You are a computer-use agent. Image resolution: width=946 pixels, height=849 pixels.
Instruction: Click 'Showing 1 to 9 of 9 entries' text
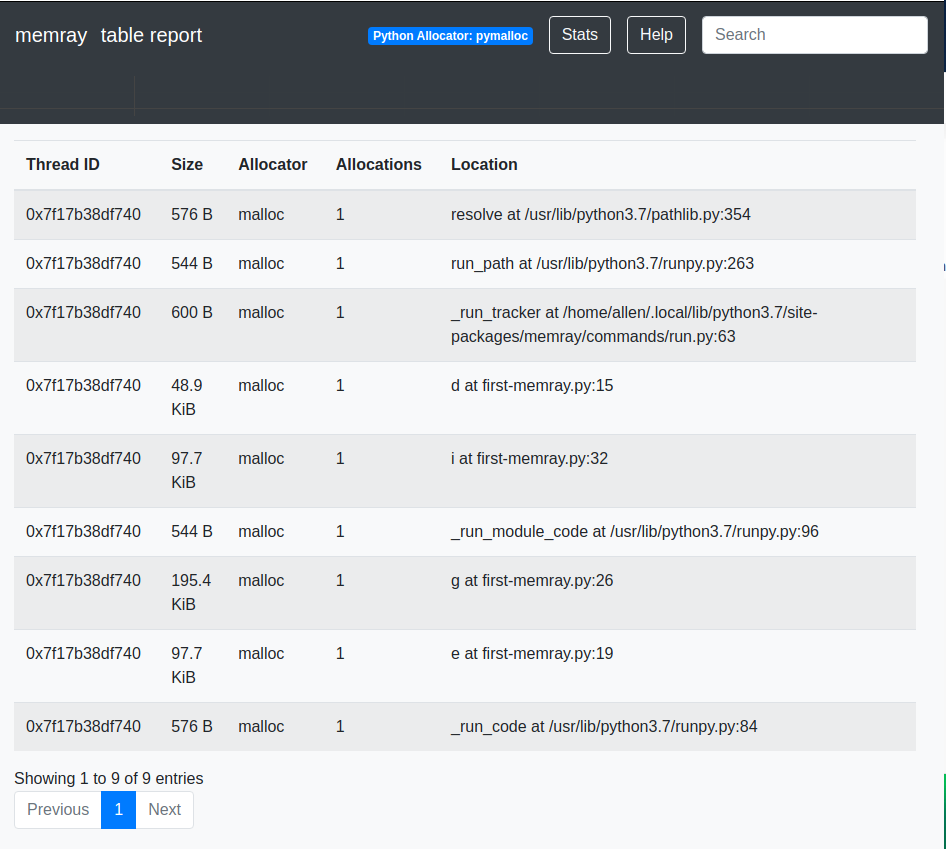[x=109, y=778]
